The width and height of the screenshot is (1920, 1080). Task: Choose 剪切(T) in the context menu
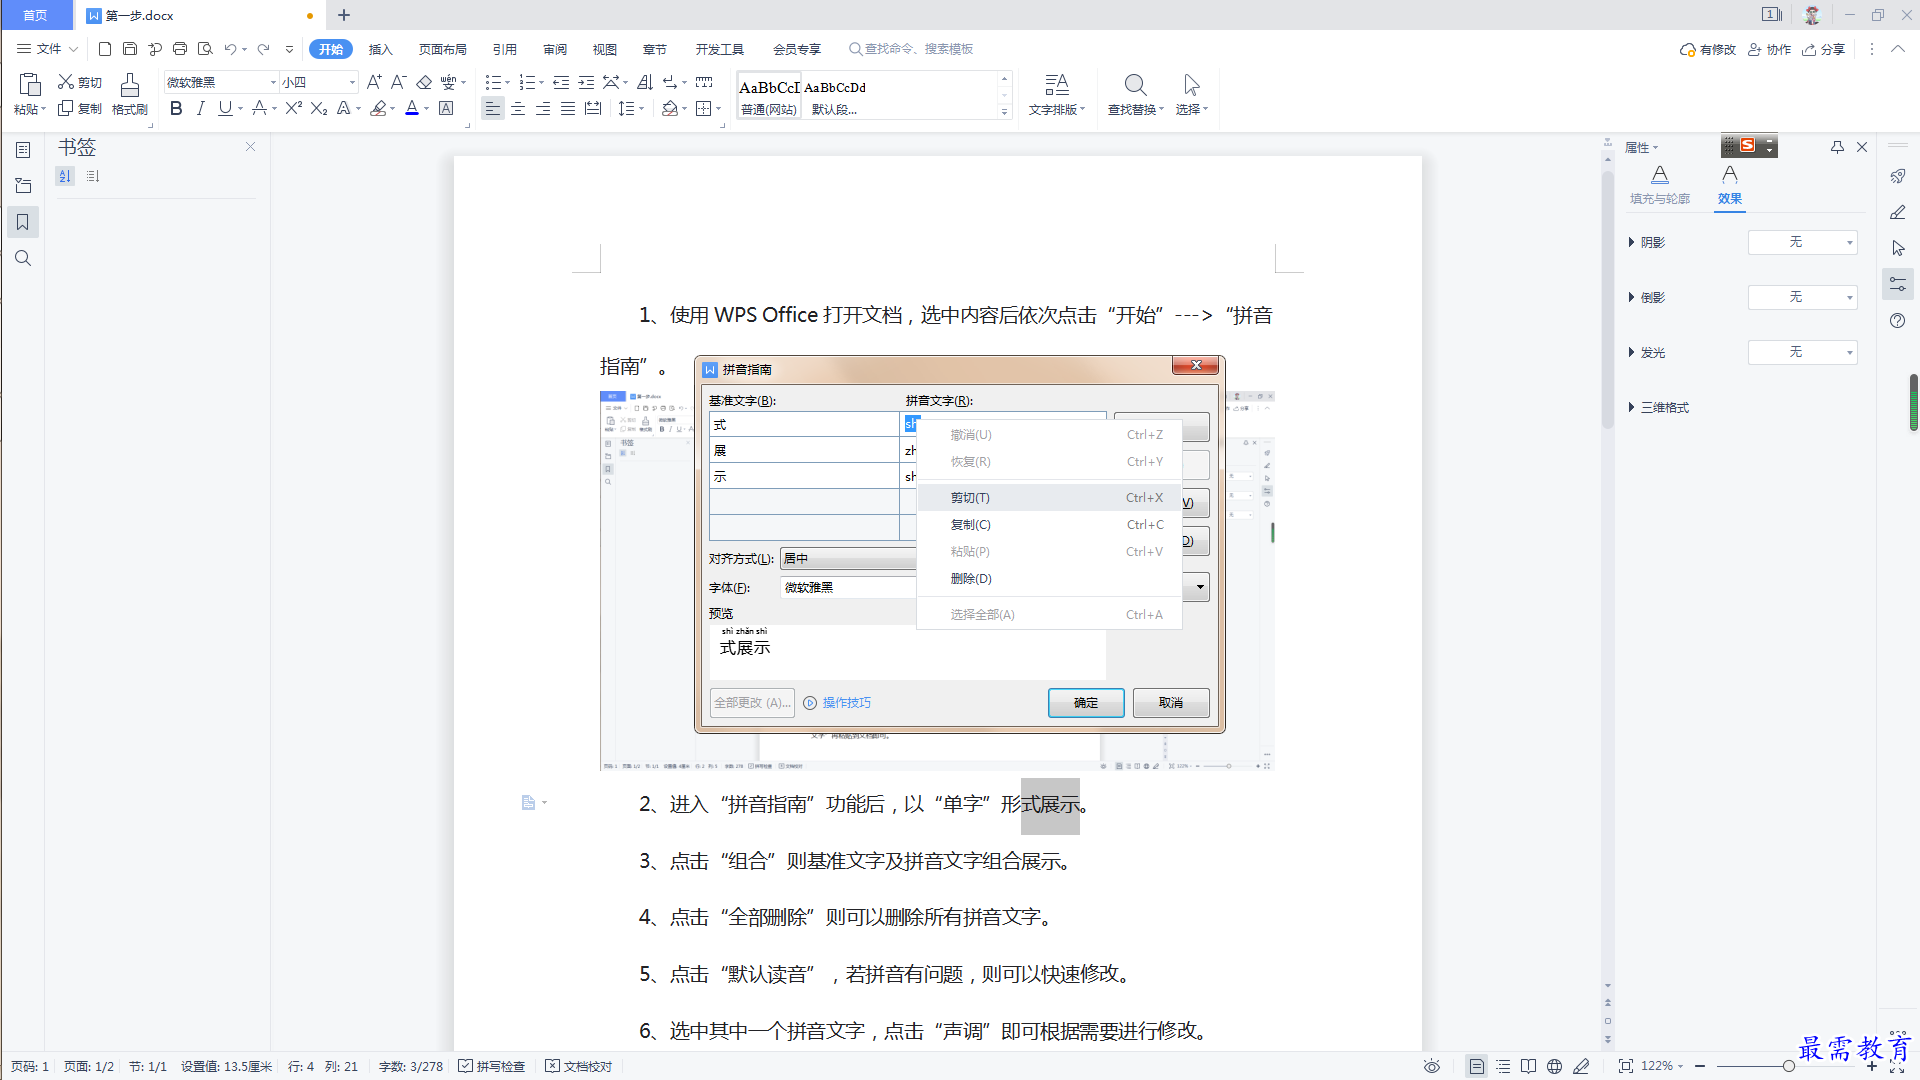[x=1049, y=497]
